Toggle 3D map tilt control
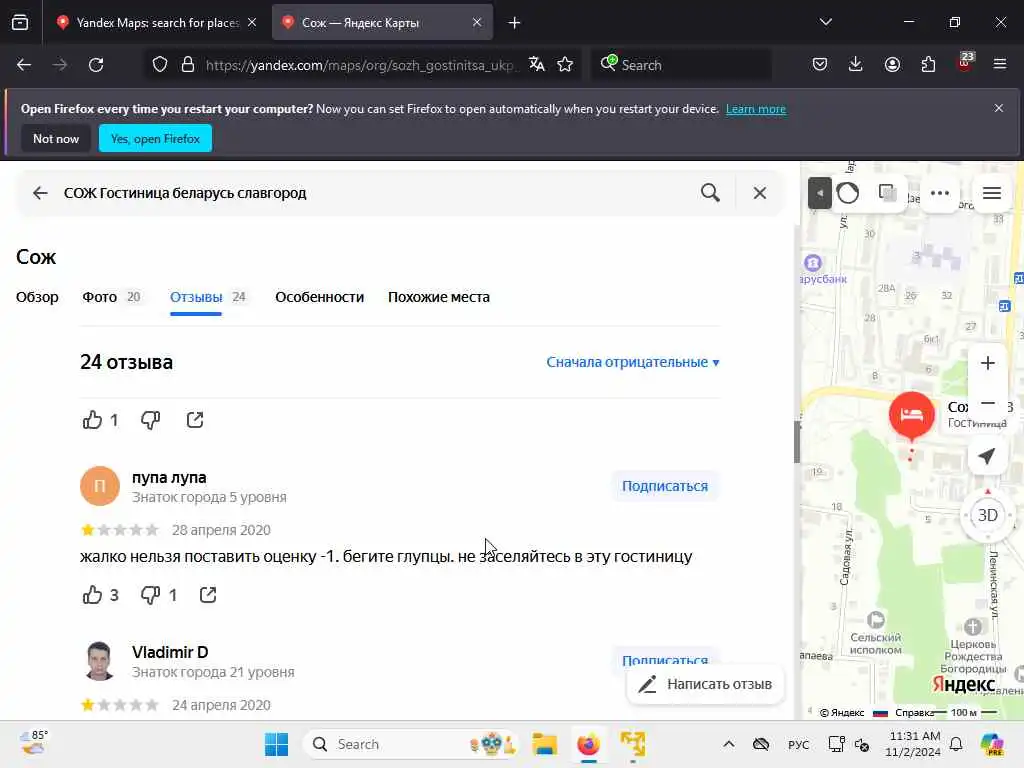Image resolution: width=1024 pixels, height=768 pixels. click(987, 515)
